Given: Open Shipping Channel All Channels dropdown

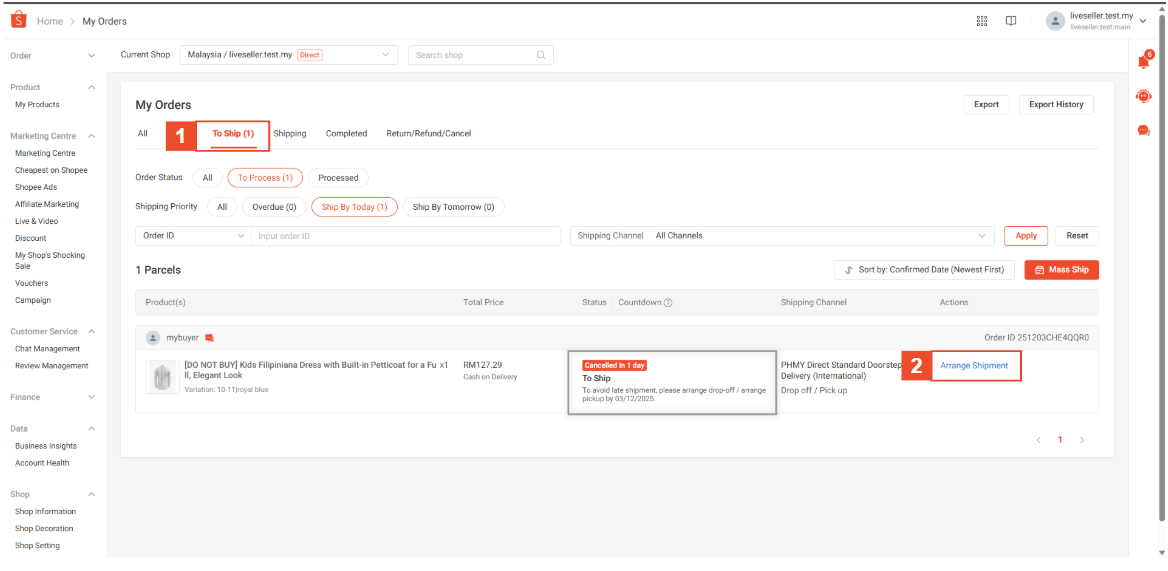Looking at the screenshot, I should click(782, 236).
